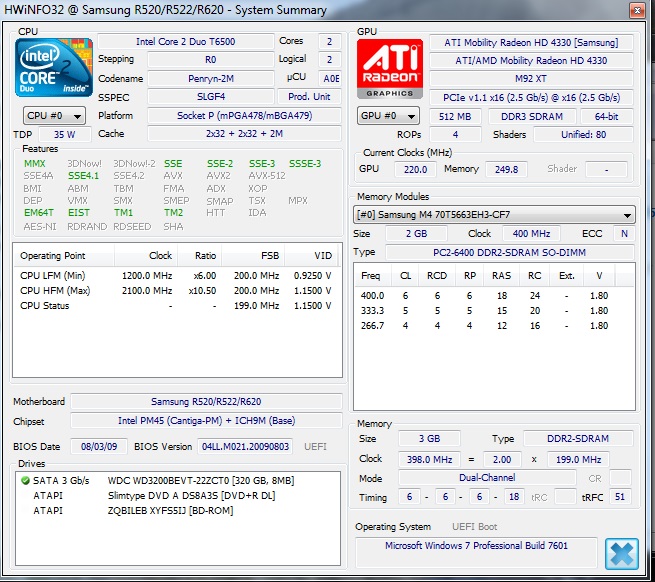Screen dimensions: 655x582
Task: Click the Freq column header in memory timings
Action: pyautogui.click(x=373, y=276)
